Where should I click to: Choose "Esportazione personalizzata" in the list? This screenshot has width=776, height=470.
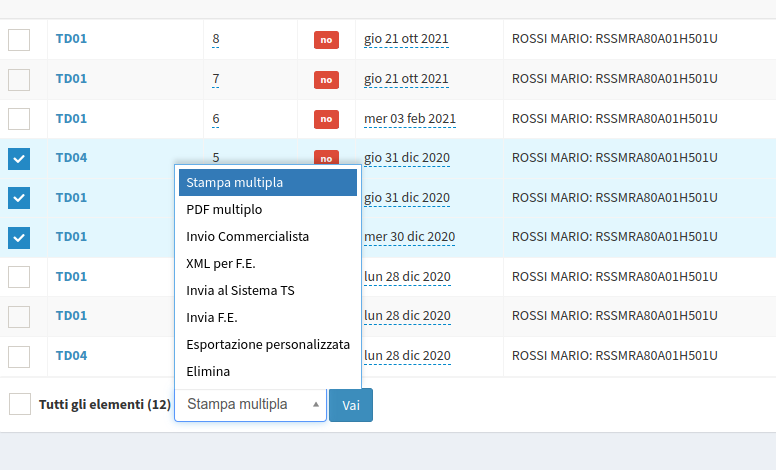(x=267, y=344)
